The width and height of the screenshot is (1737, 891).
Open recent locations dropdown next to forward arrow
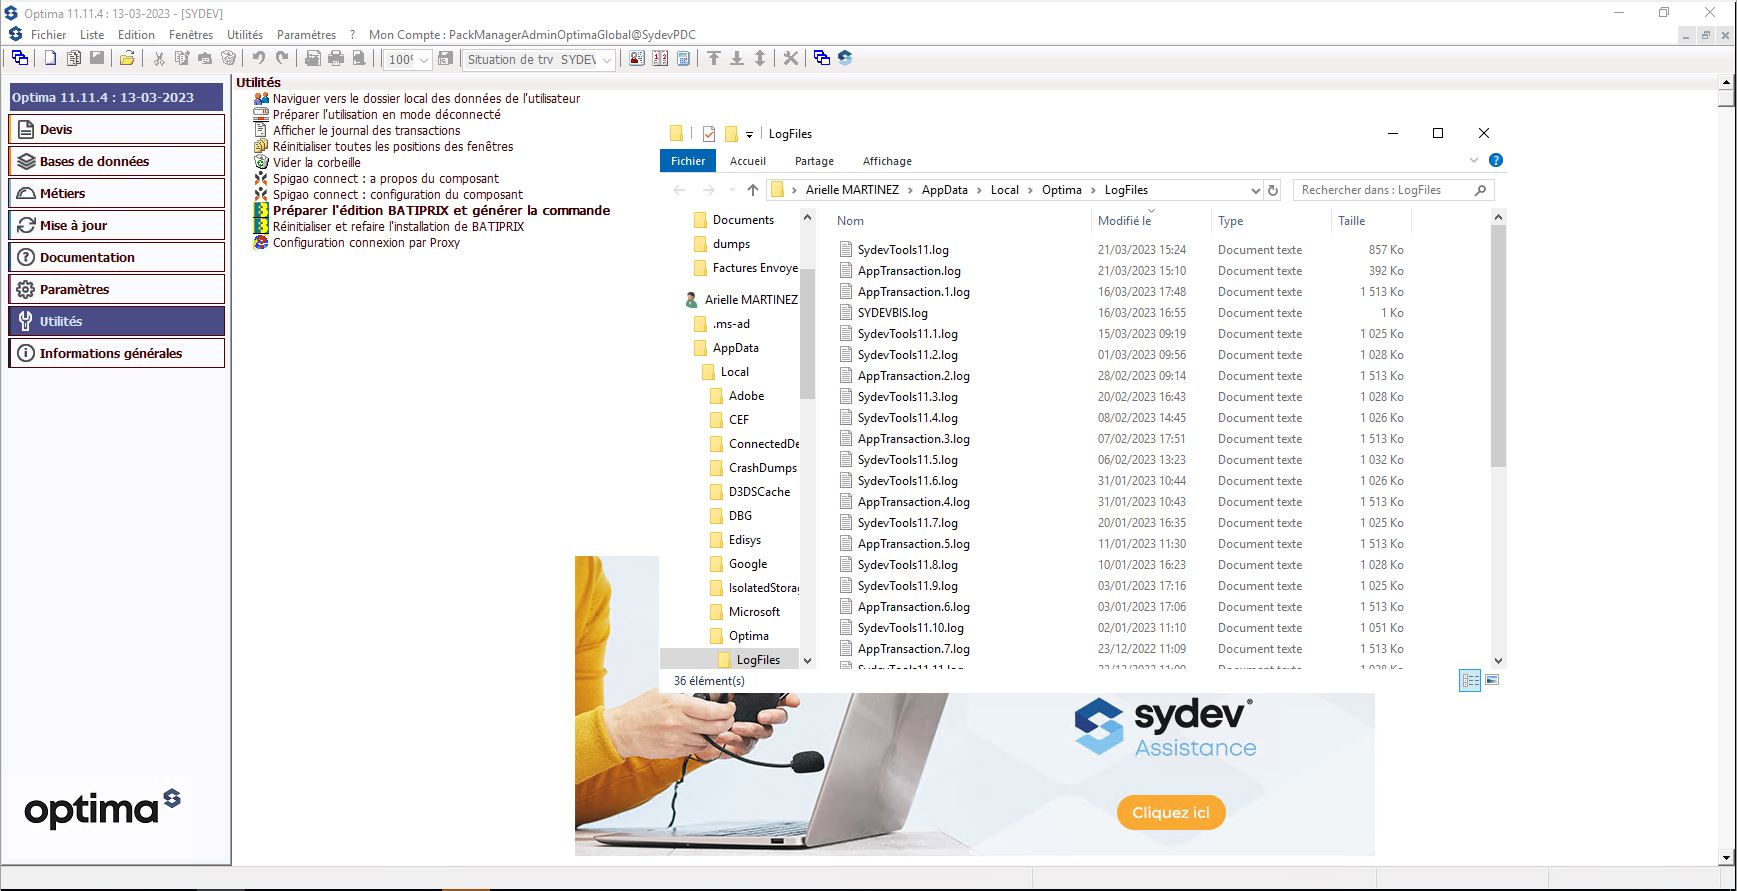tap(732, 190)
